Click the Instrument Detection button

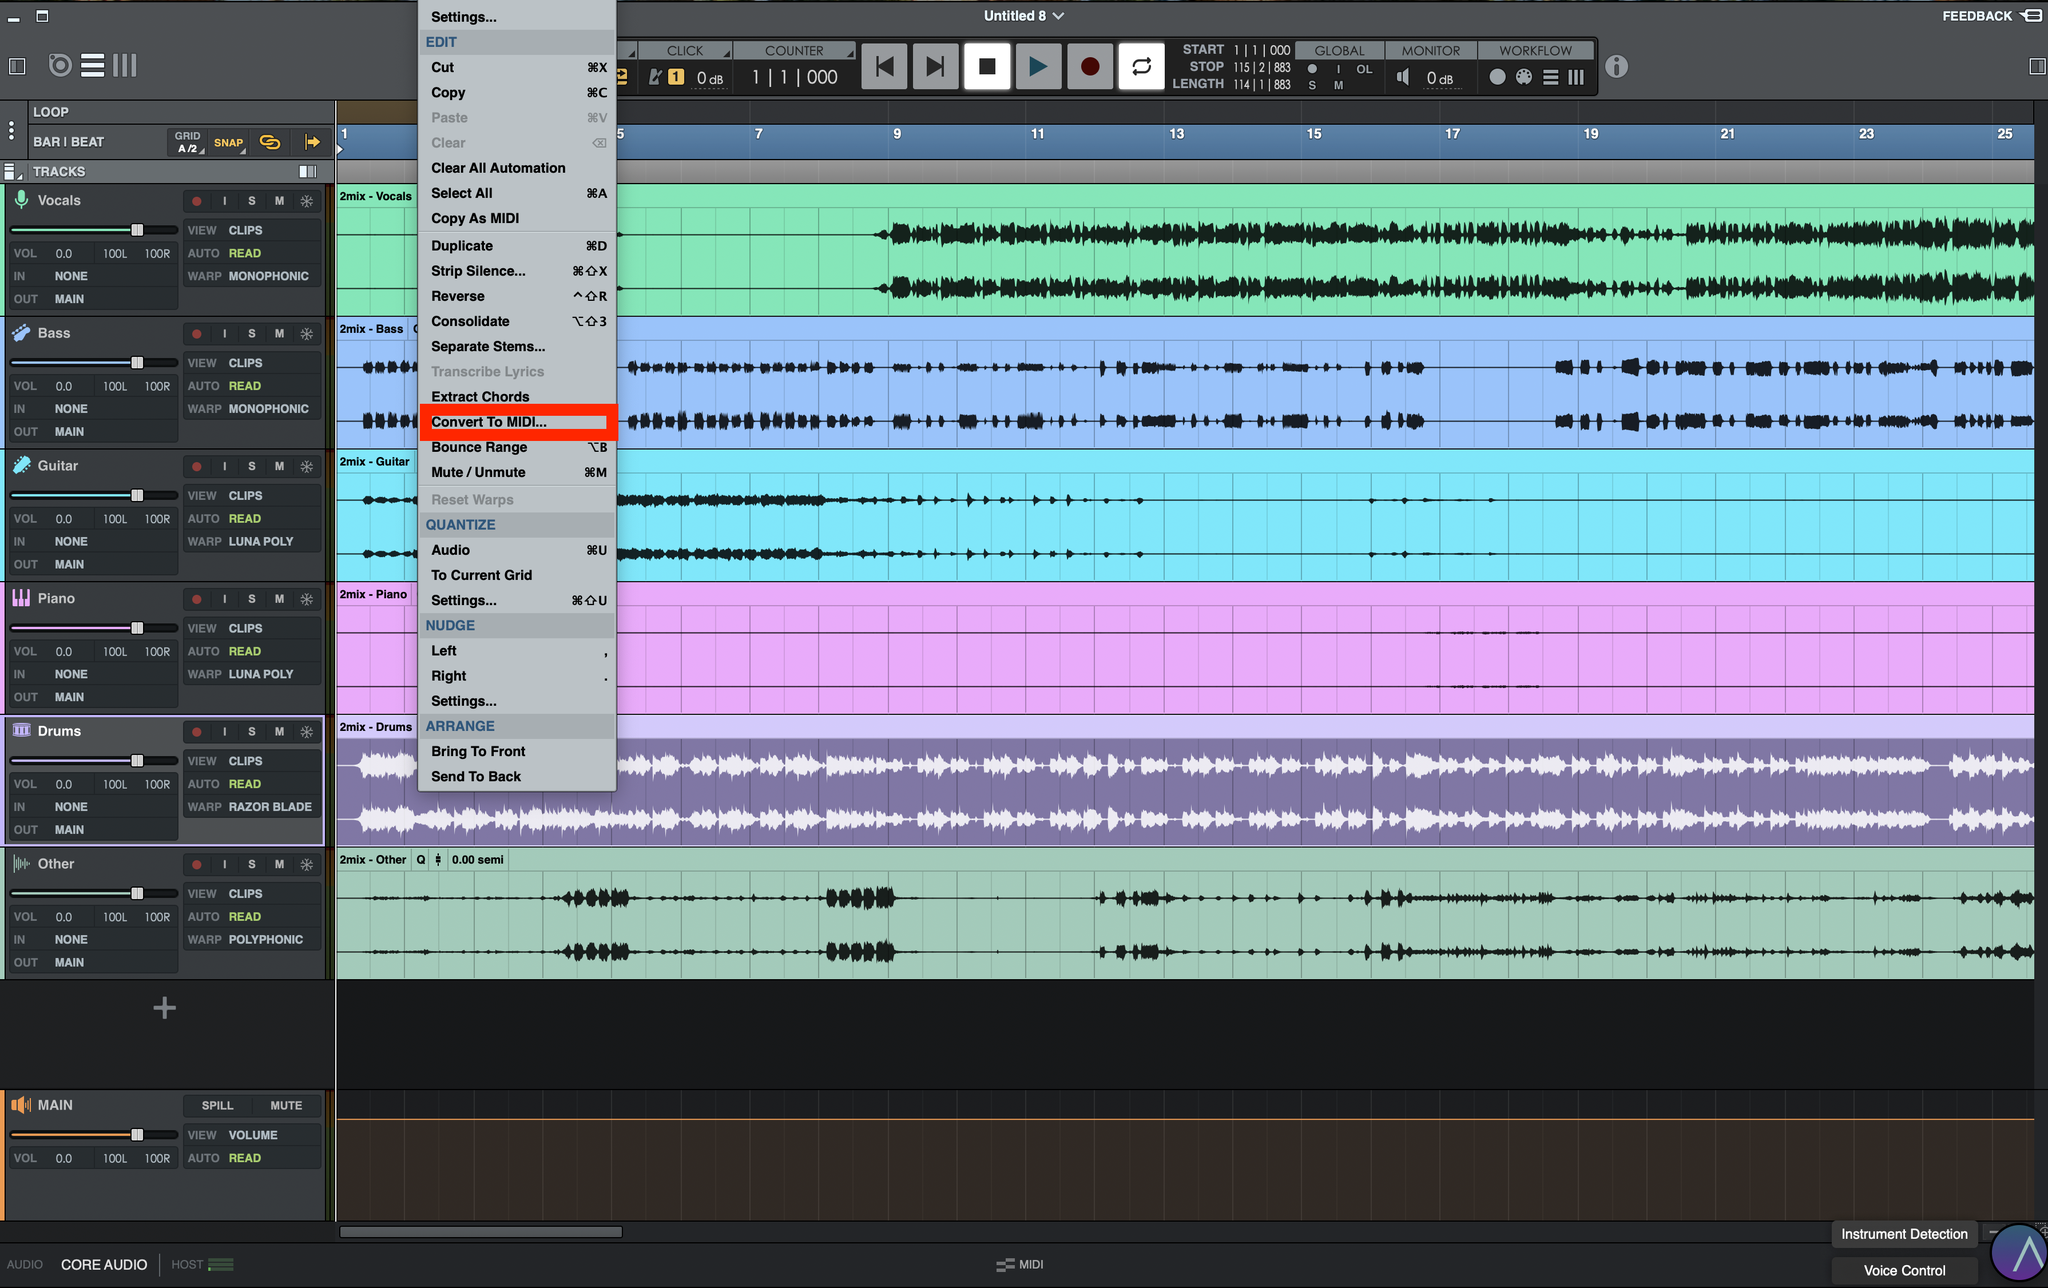click(1904, 1234)
